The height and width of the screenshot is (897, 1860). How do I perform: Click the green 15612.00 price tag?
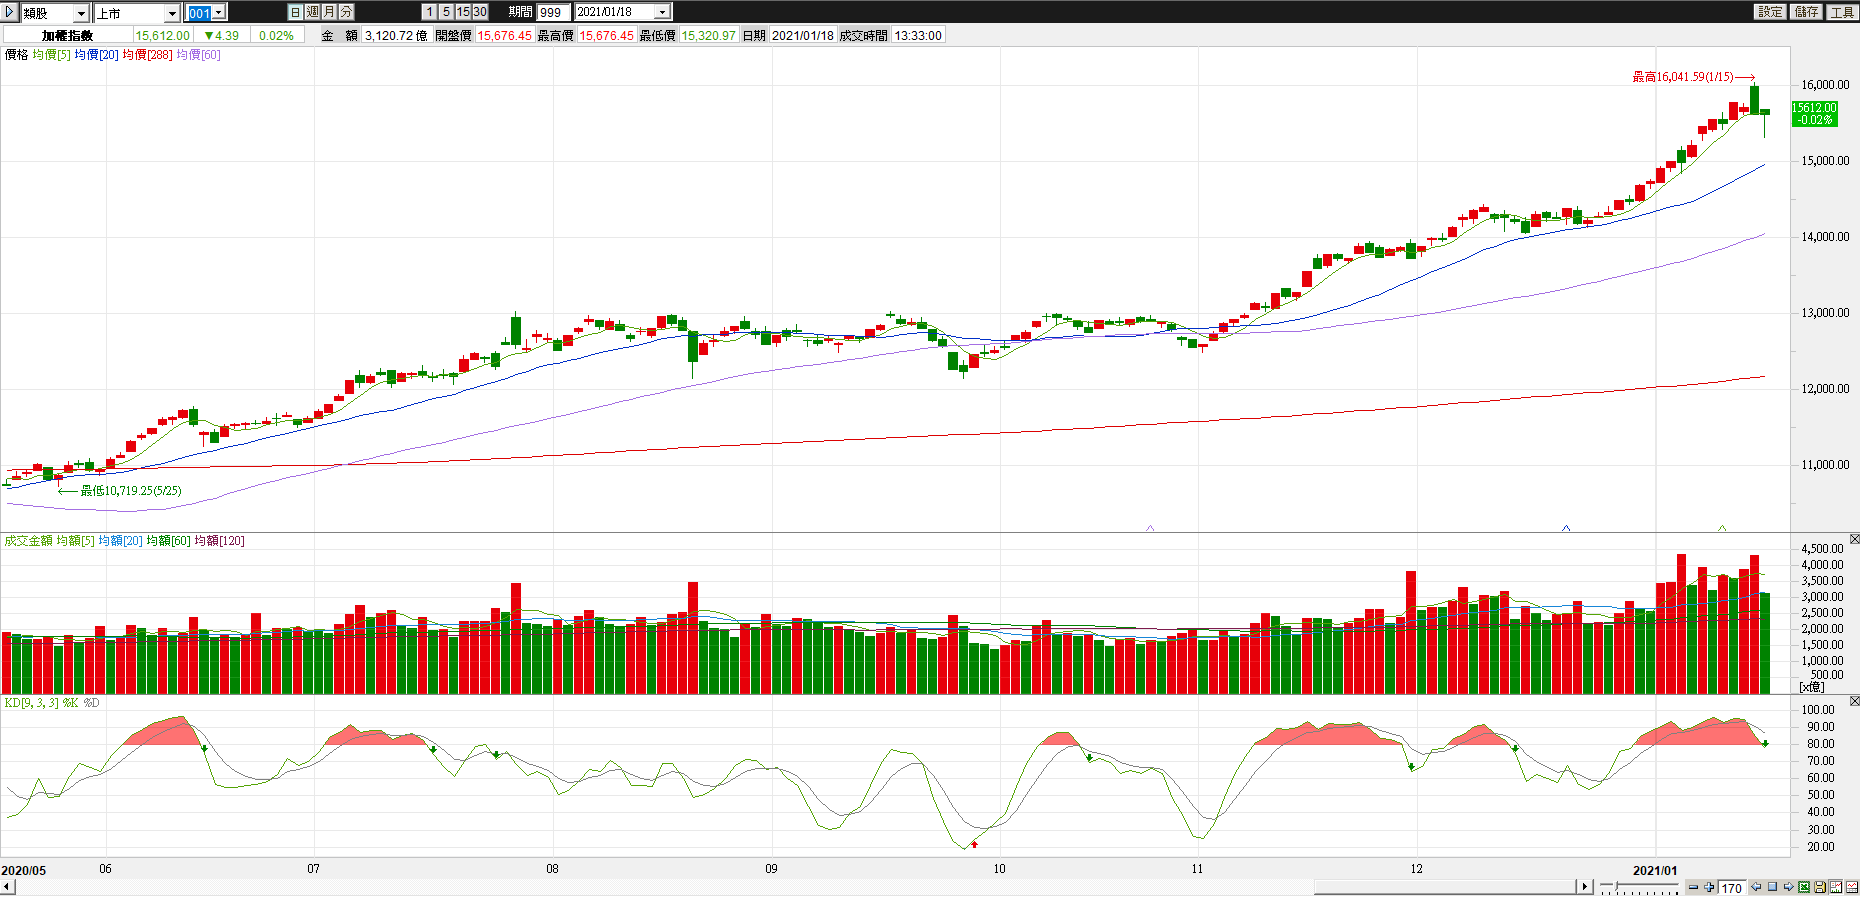pyautogui.click(x=1814, y=113)
